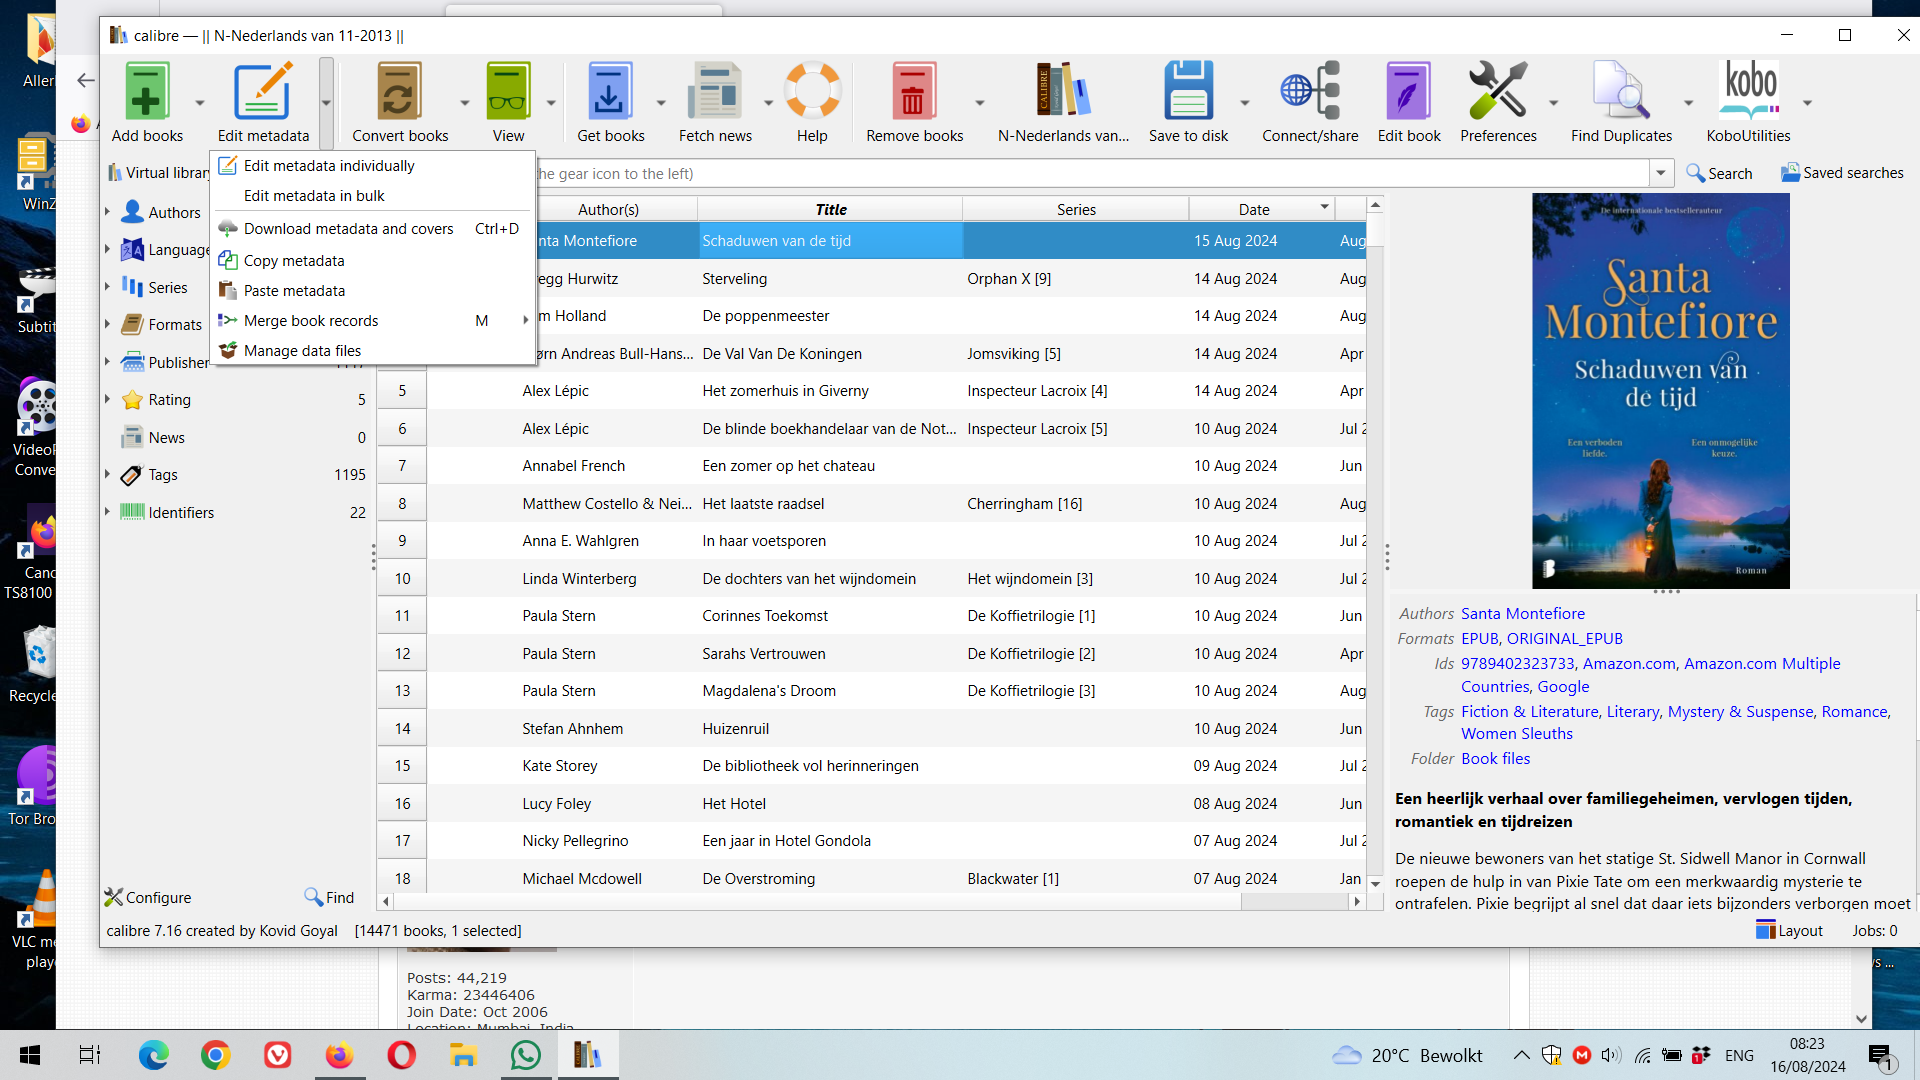Toggle the Layout button in status bar
1920x1080 pixels.
(x=1790, y=930)
